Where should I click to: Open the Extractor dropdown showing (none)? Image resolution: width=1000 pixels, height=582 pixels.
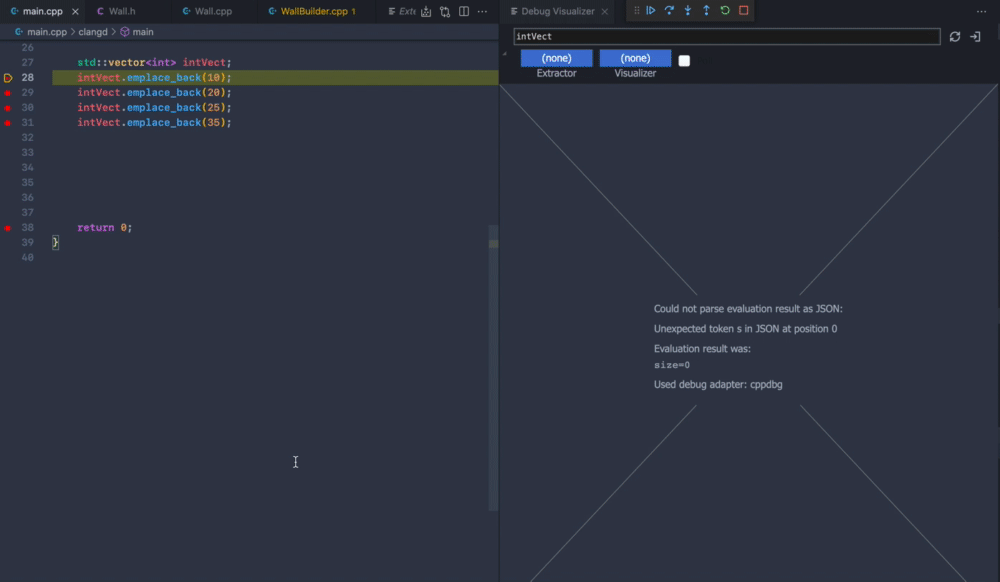click(556, 57)
